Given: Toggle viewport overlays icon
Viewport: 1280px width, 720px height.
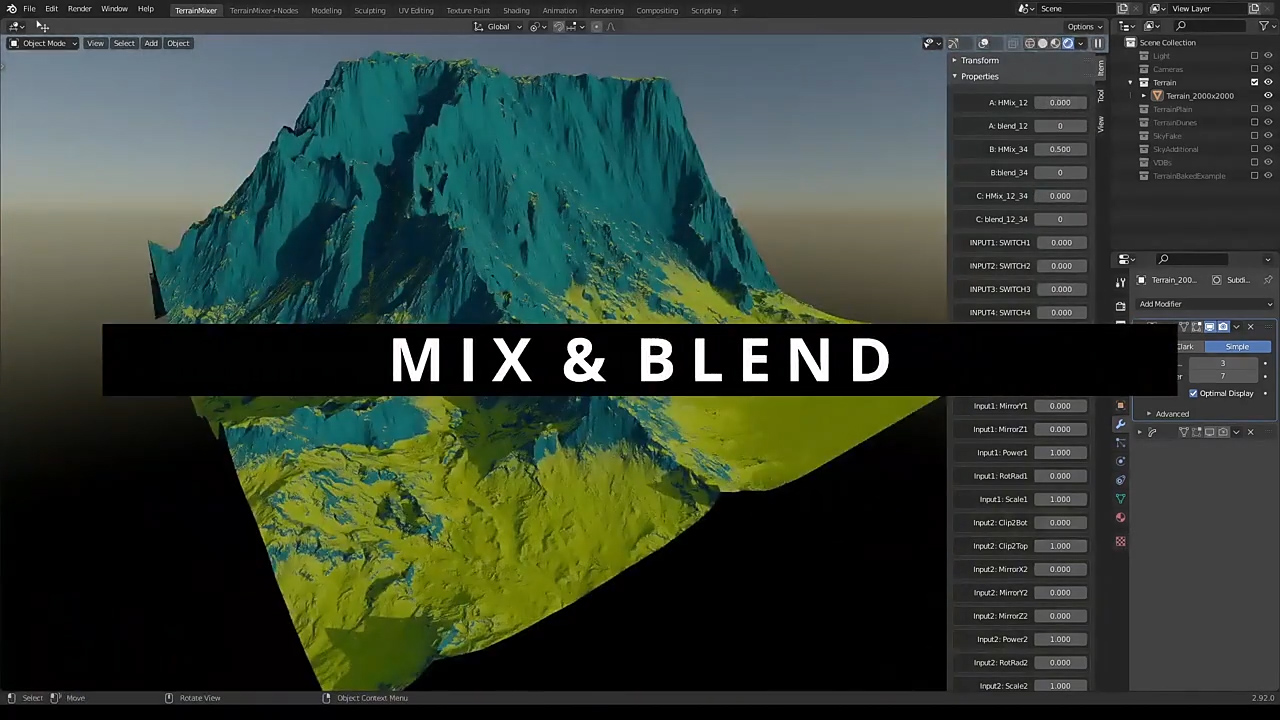Looking at the screenshot, I should point(983,43).
